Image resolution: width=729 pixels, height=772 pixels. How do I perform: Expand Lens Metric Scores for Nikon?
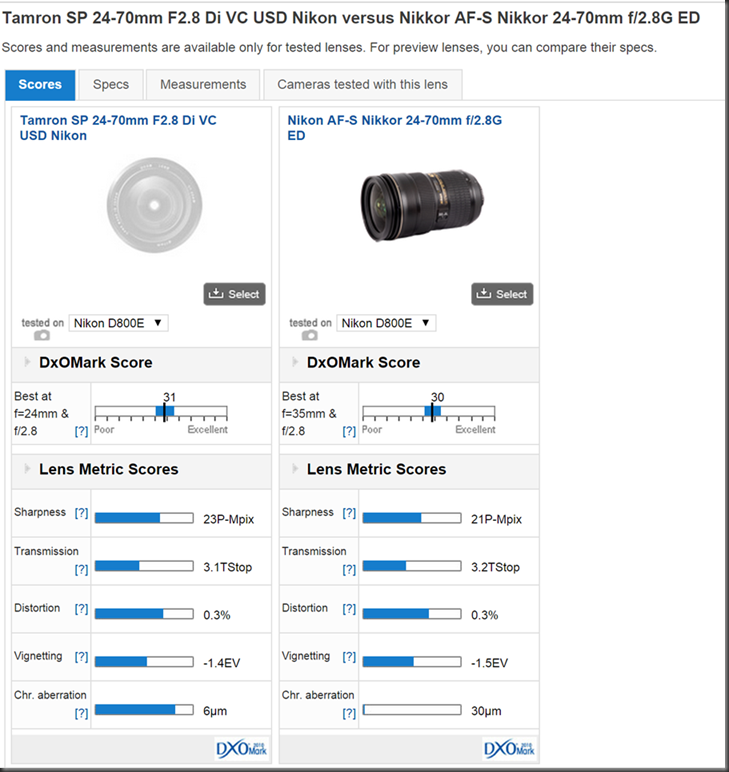point(295,469)
